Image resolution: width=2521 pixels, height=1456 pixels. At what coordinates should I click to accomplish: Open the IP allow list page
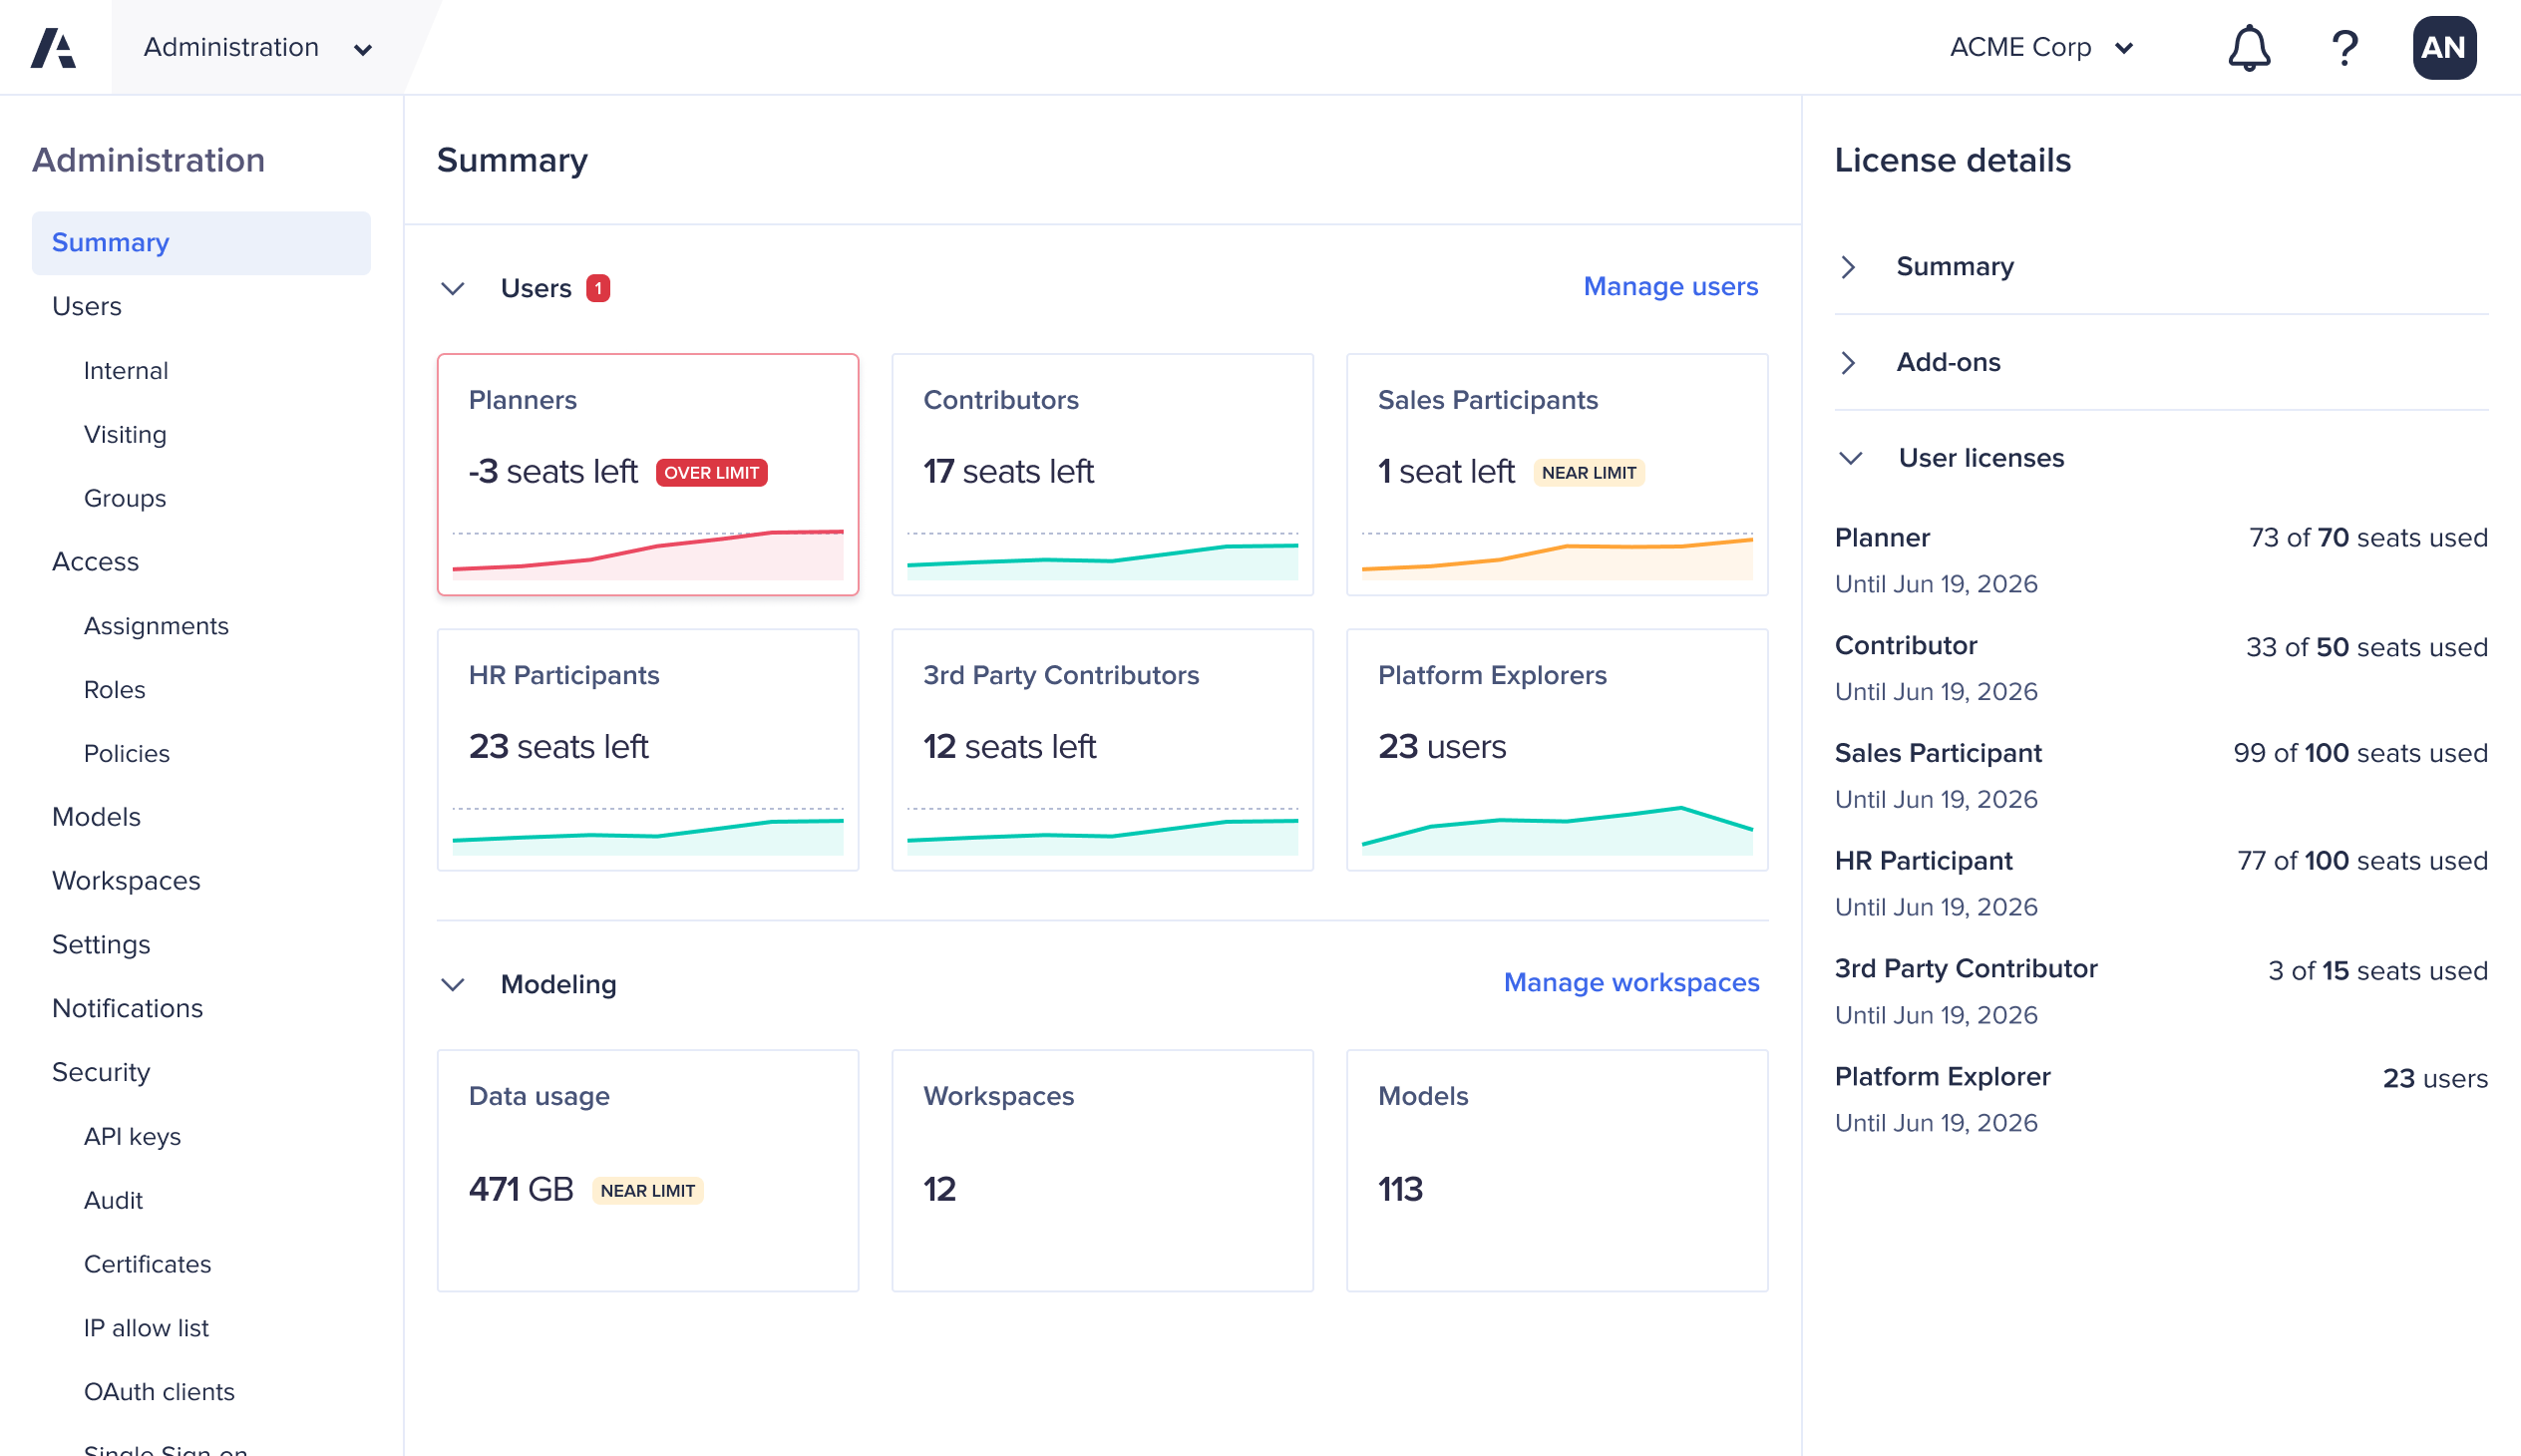pyautogui.click(x=146, y=1328)
